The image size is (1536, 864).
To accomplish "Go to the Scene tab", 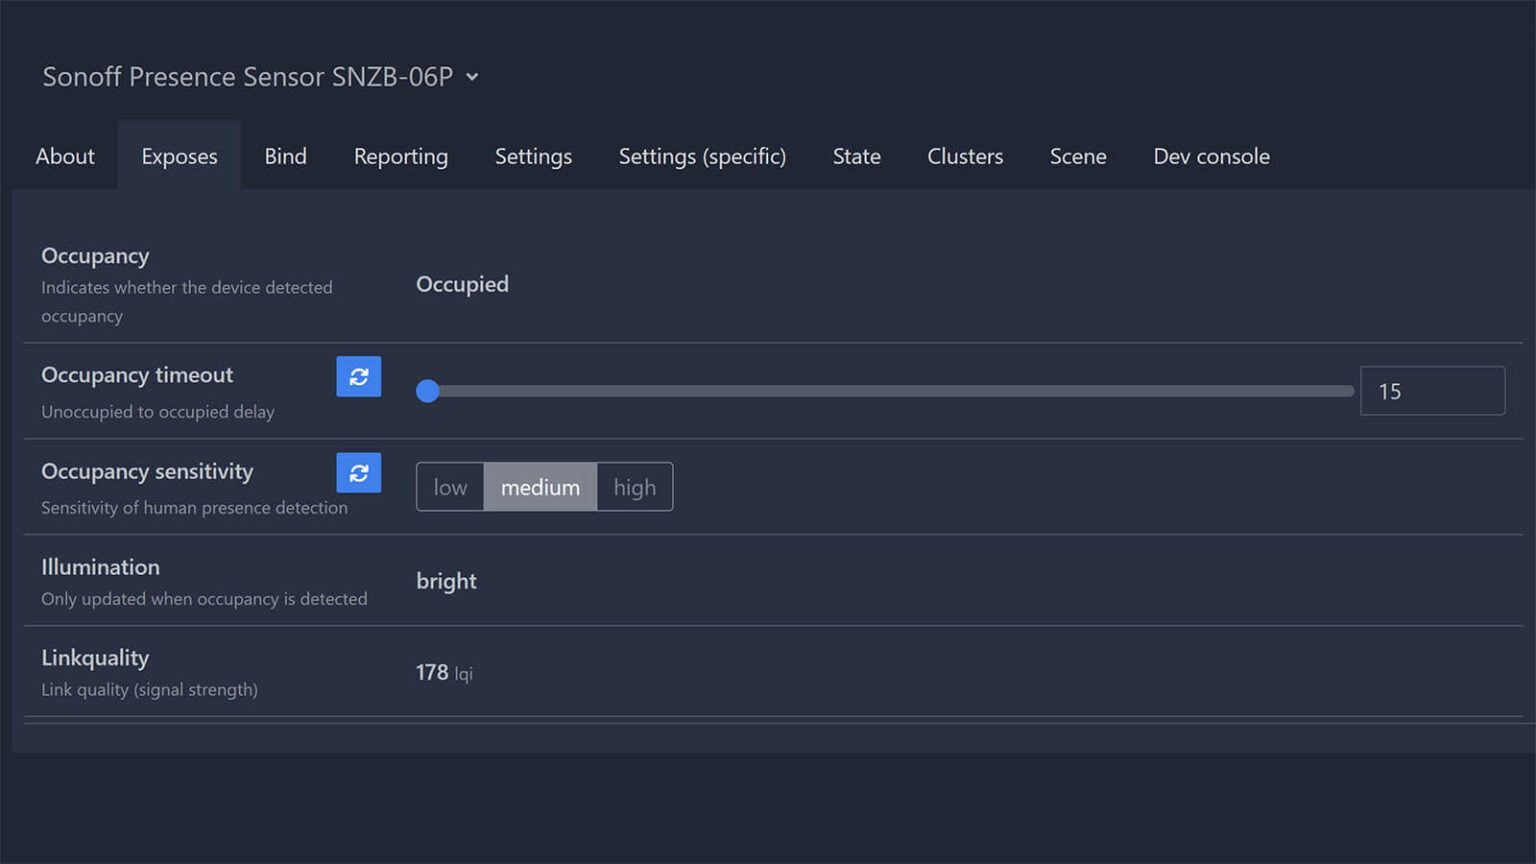I will pyautogui.click(x=1077, y=156).
